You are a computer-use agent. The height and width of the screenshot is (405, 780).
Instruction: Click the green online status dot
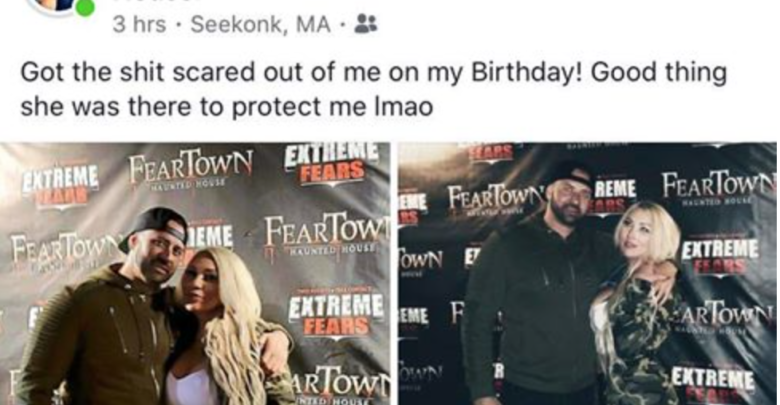(x=86, y=7)
